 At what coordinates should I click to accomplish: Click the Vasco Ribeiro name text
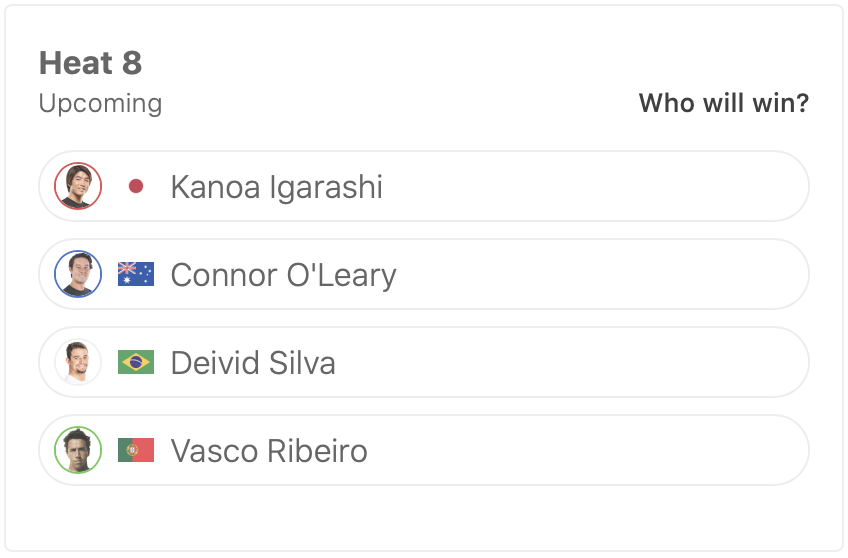pyautogui.click(x=269, y=451)
